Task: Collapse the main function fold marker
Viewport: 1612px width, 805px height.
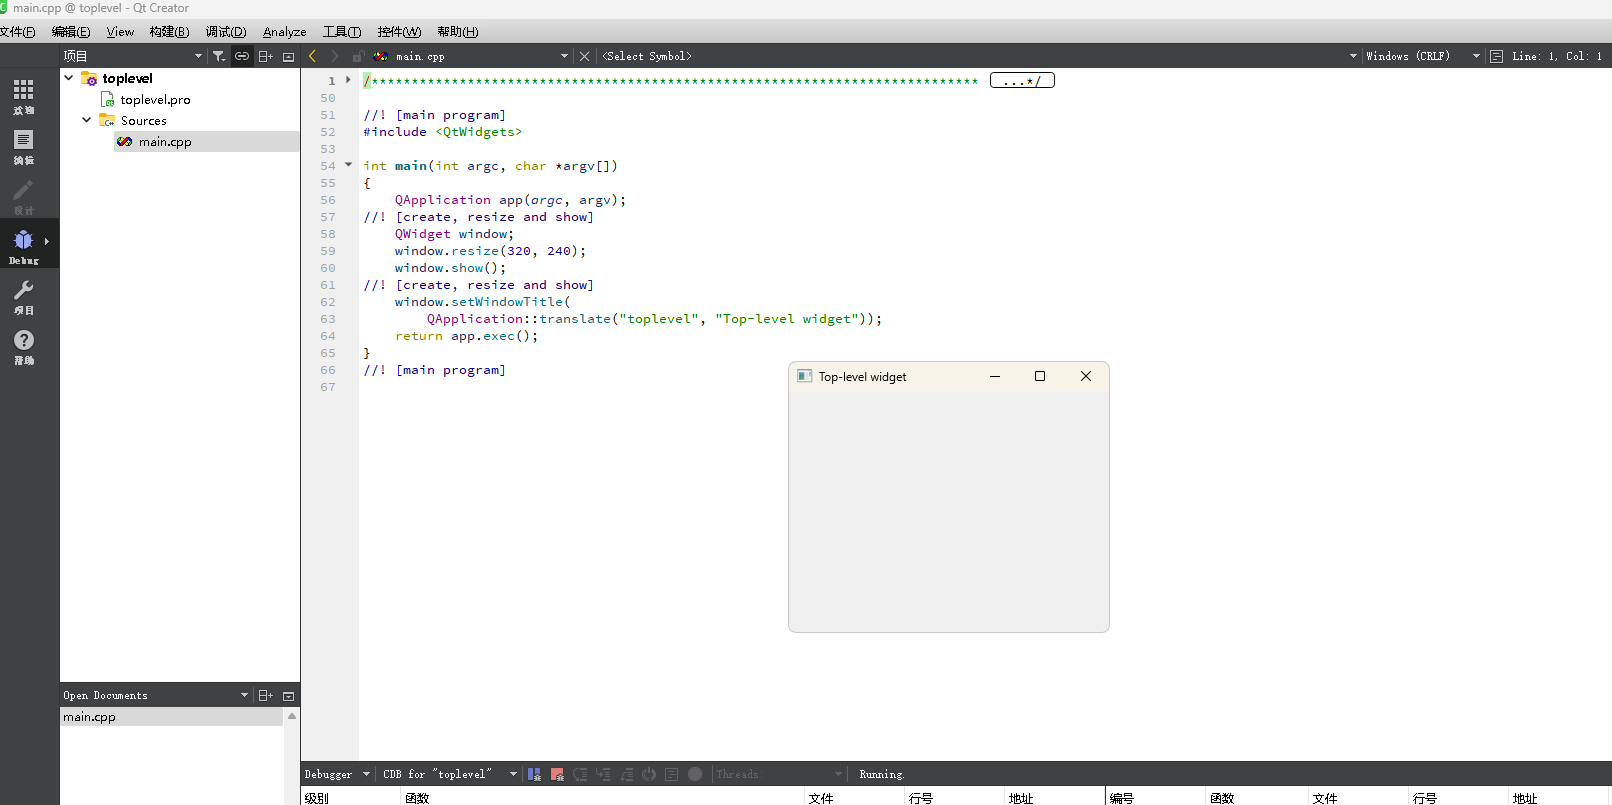Action: [348, 165]
